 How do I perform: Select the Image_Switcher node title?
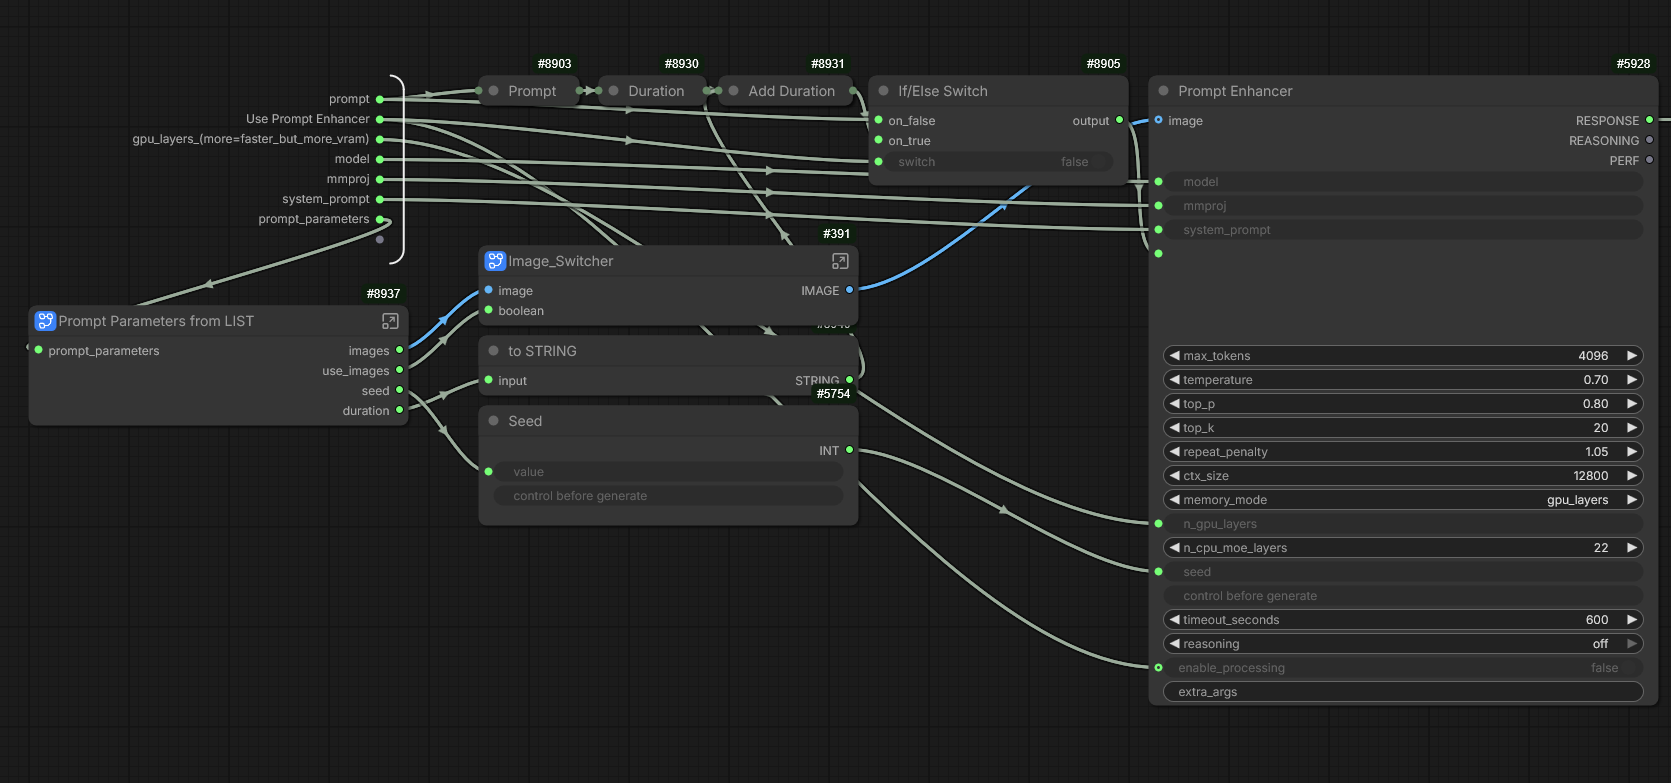561,261
